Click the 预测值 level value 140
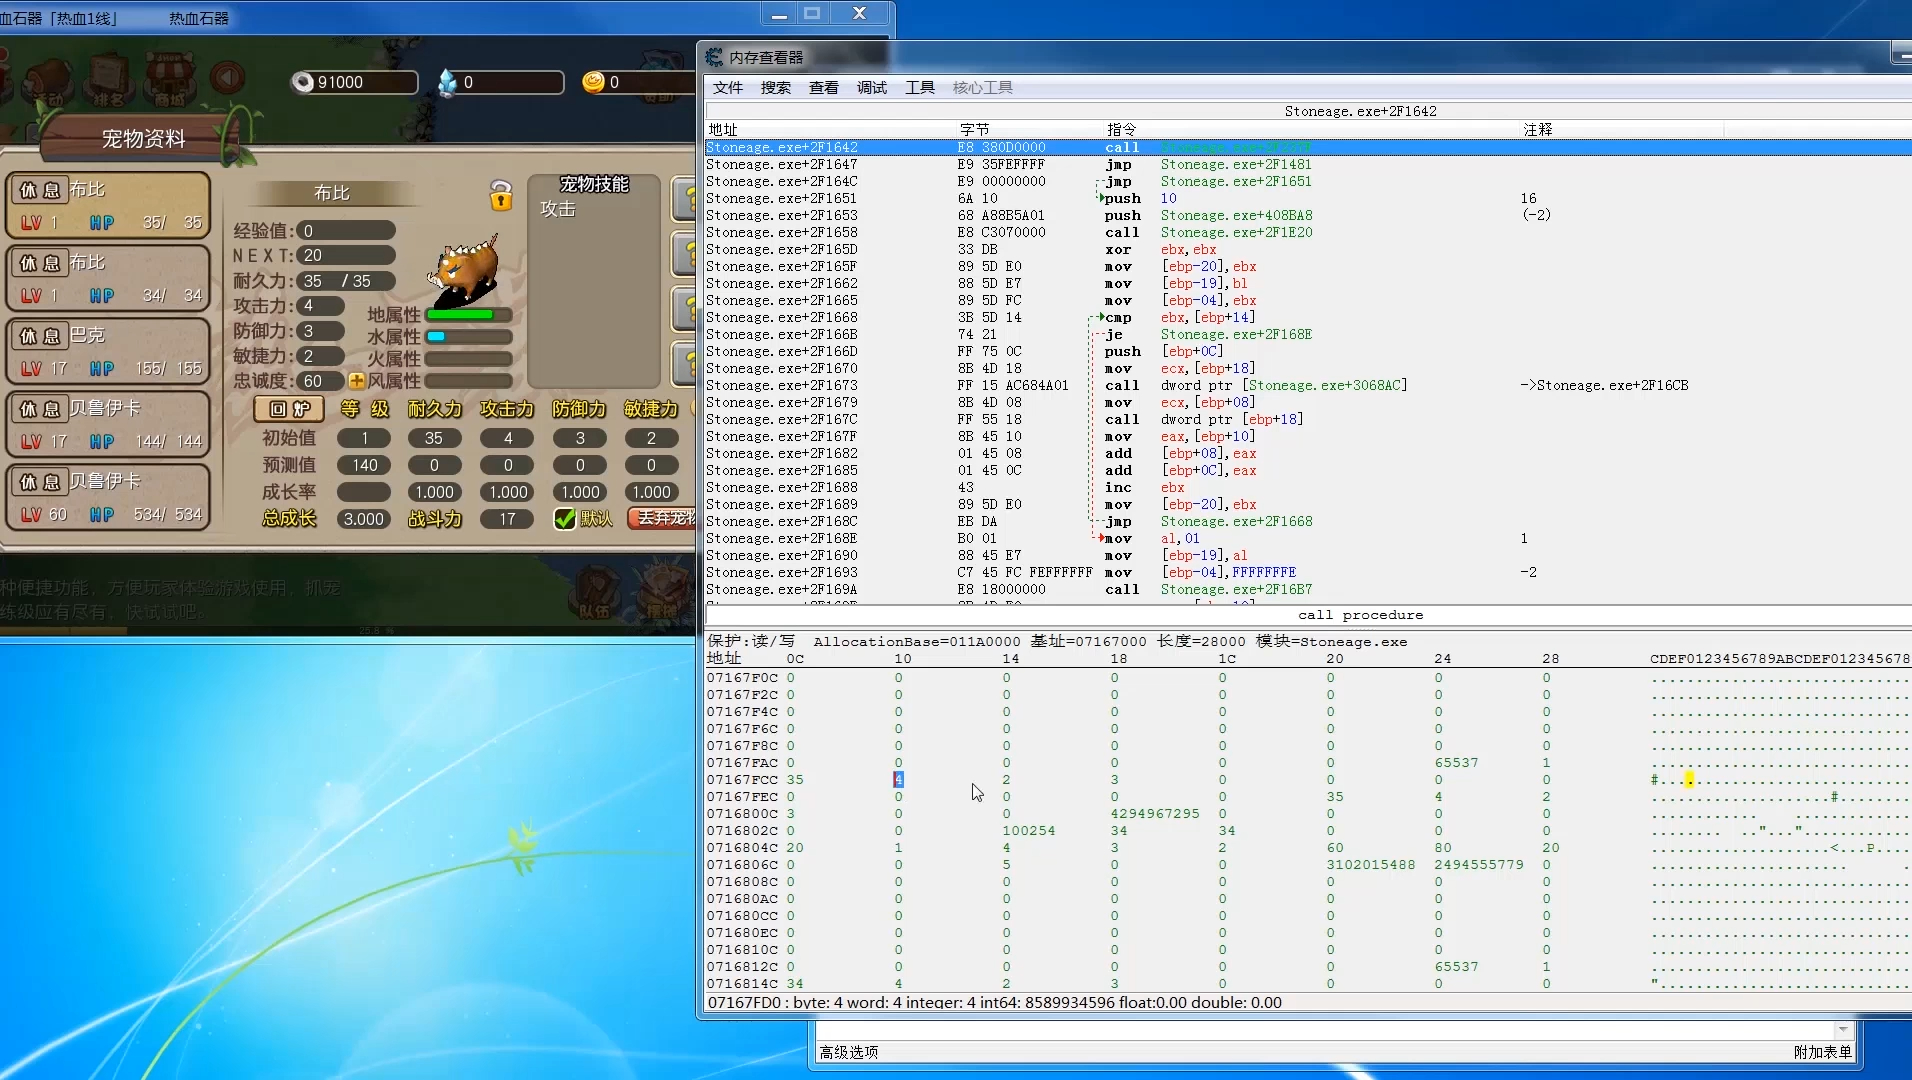Viewport: 1912px width, 1080px height. [x=364, y=465]
